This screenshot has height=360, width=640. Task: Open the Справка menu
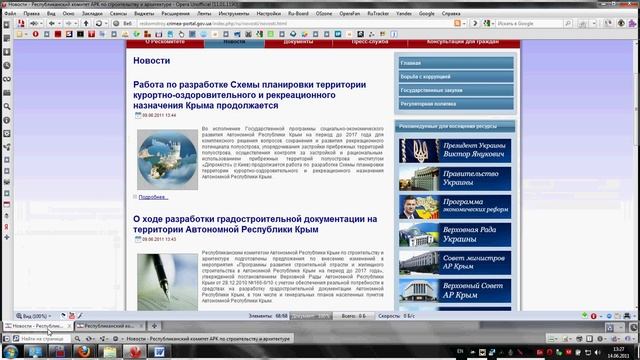451,13
